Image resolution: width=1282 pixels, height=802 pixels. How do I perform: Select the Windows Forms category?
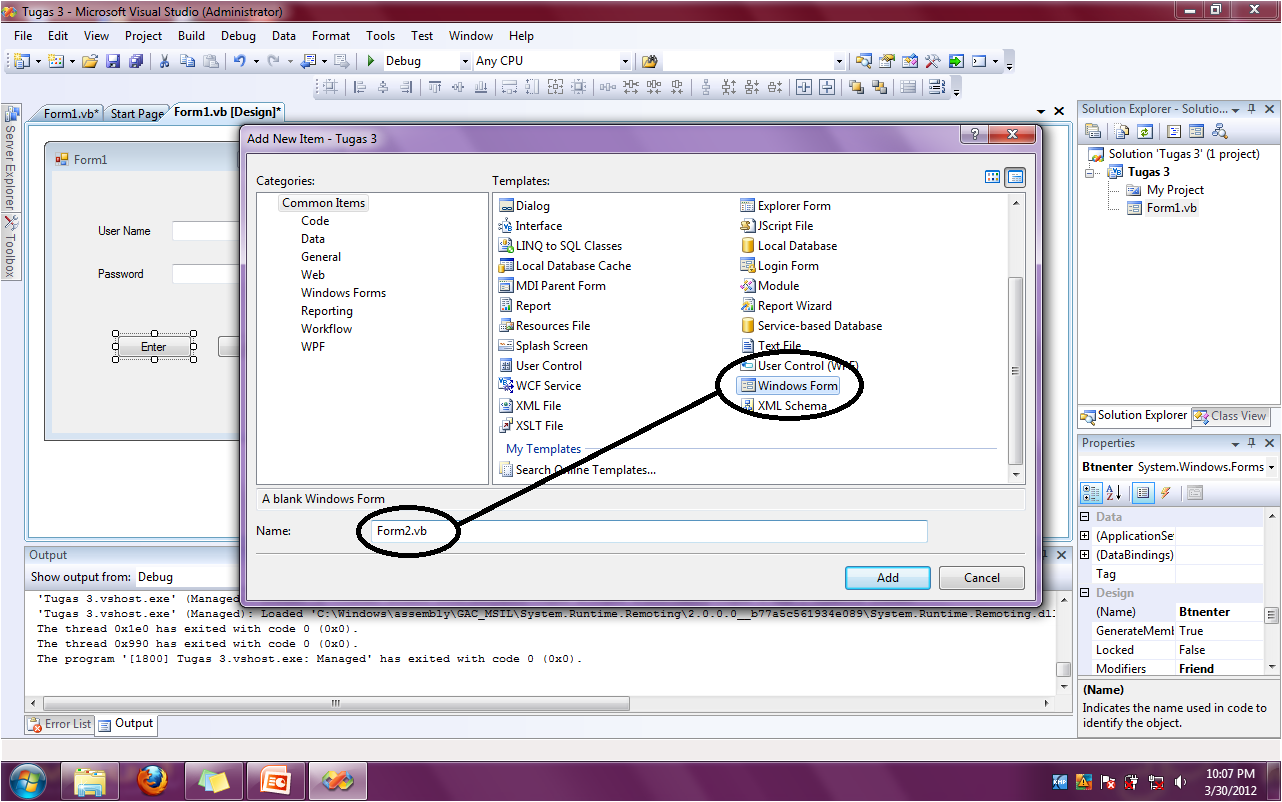343,293
